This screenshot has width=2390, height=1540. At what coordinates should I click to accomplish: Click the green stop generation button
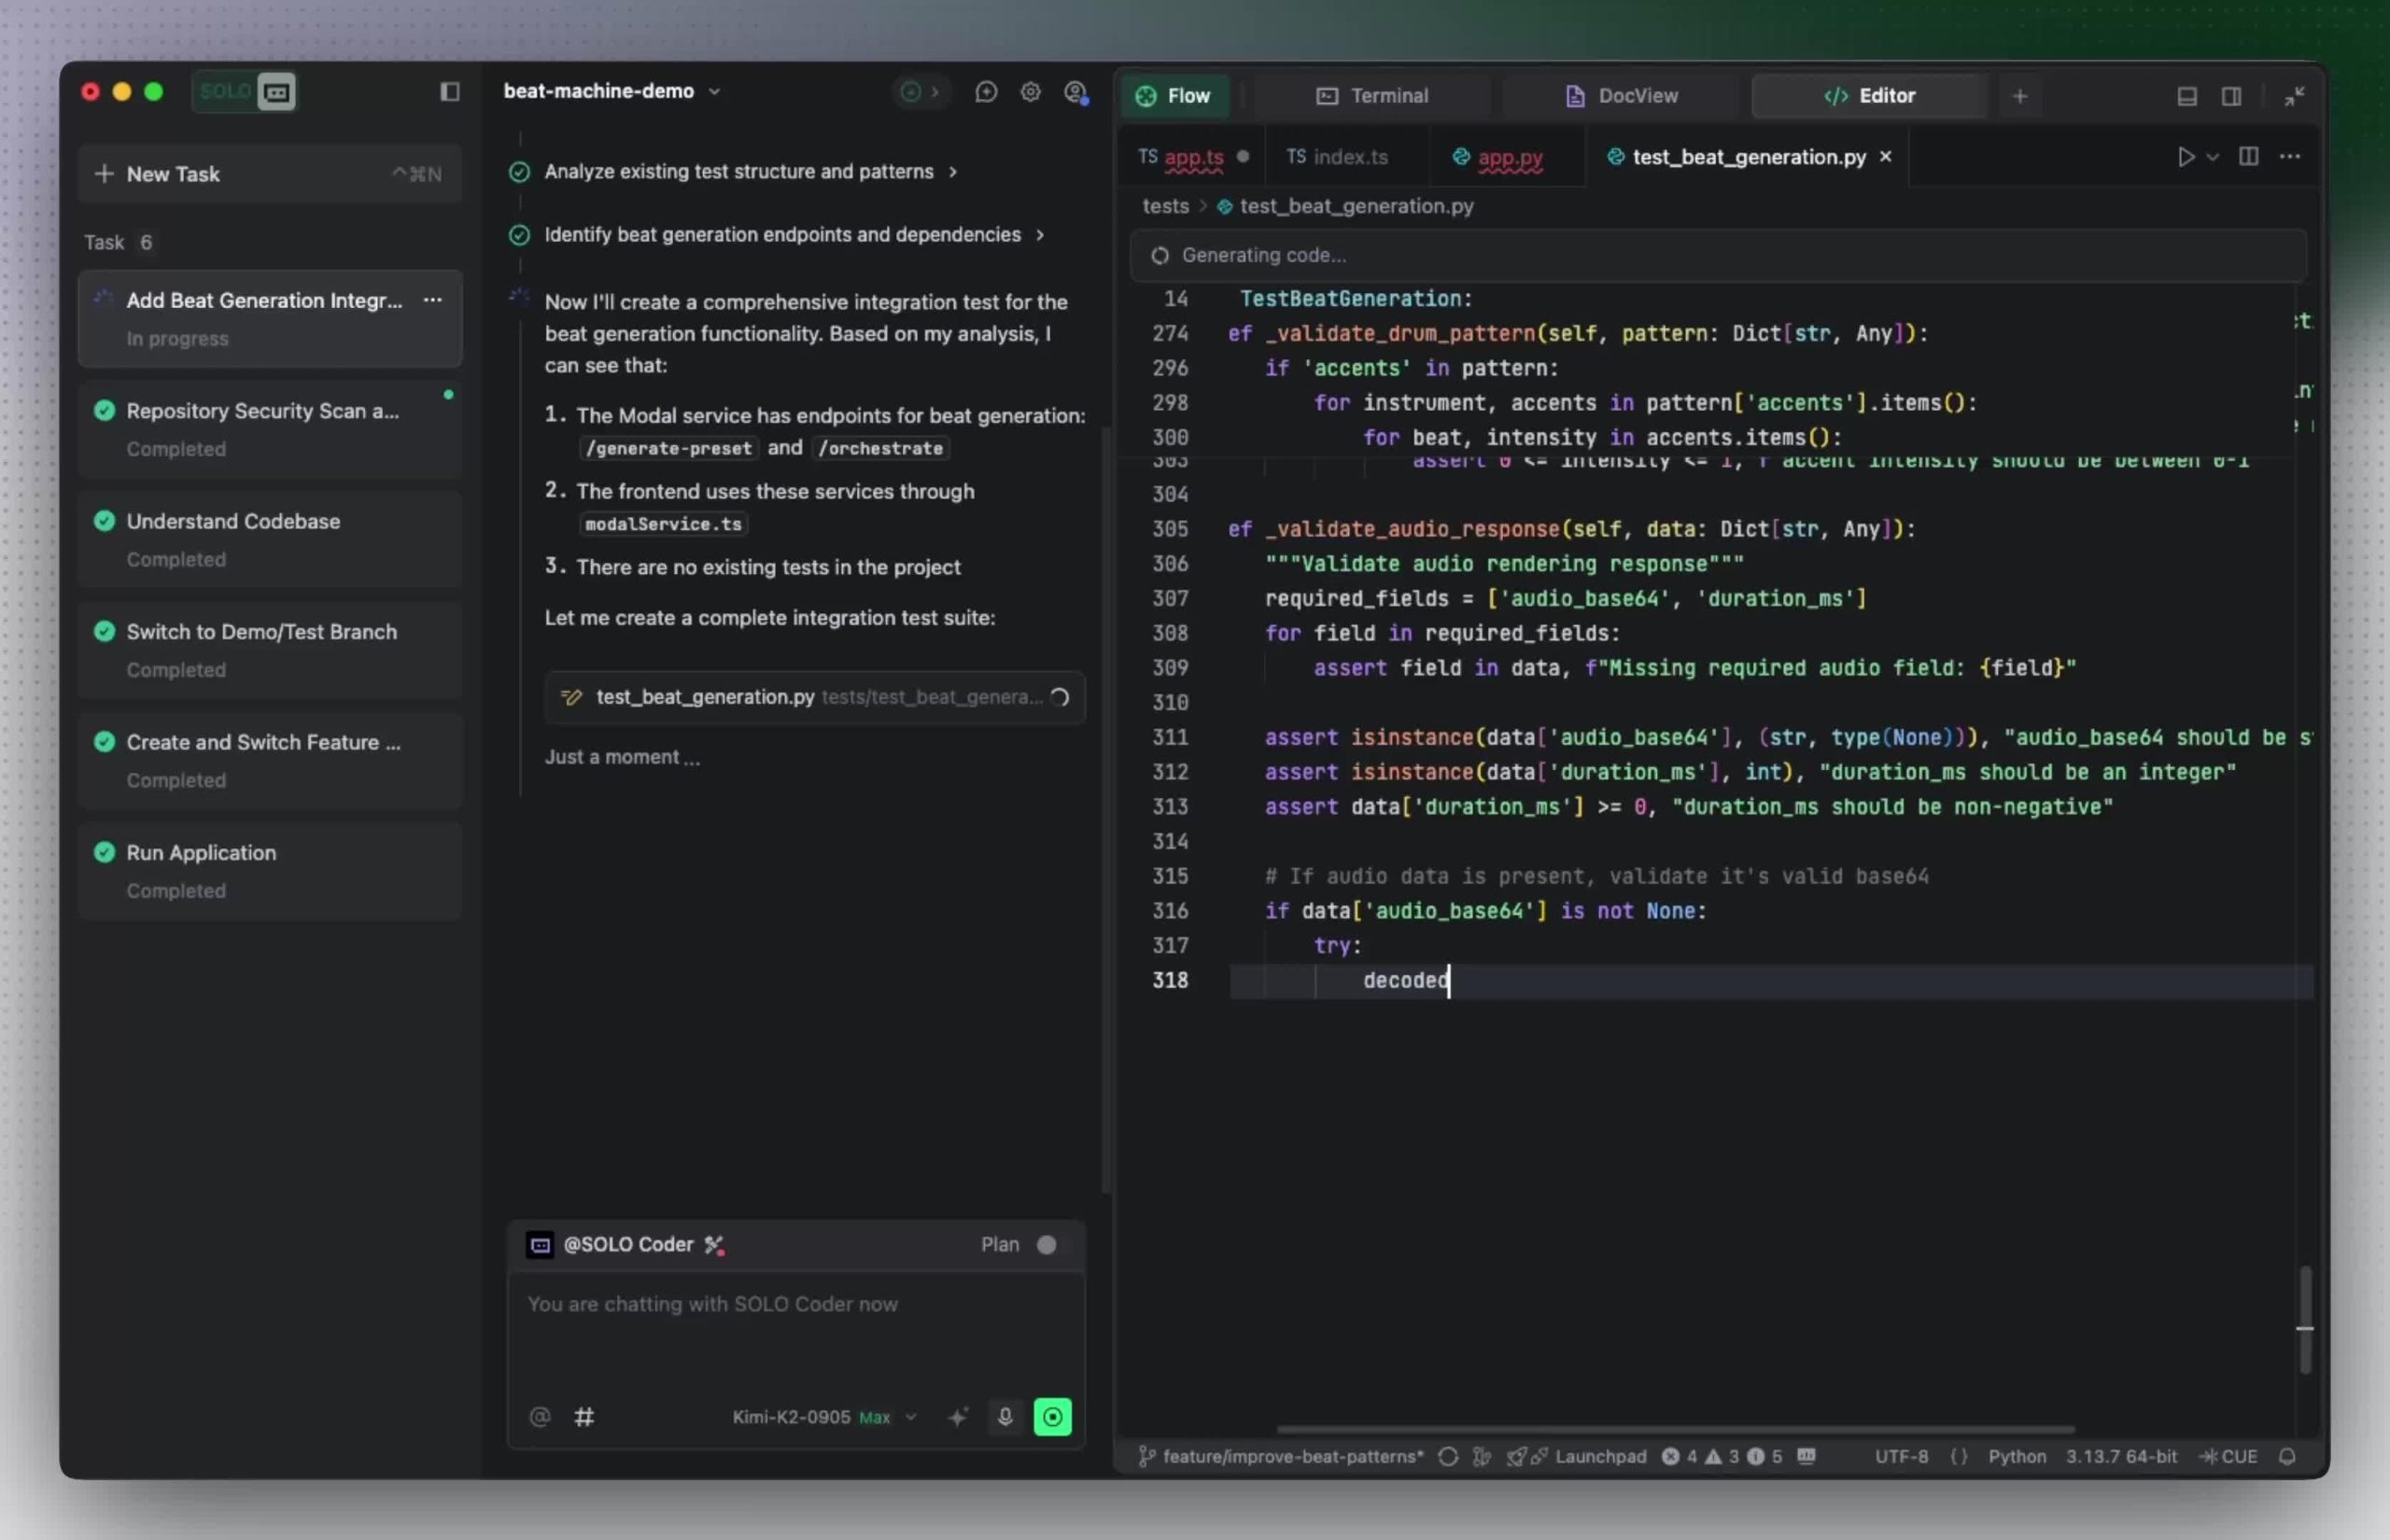click(x=1052, y=1416)
